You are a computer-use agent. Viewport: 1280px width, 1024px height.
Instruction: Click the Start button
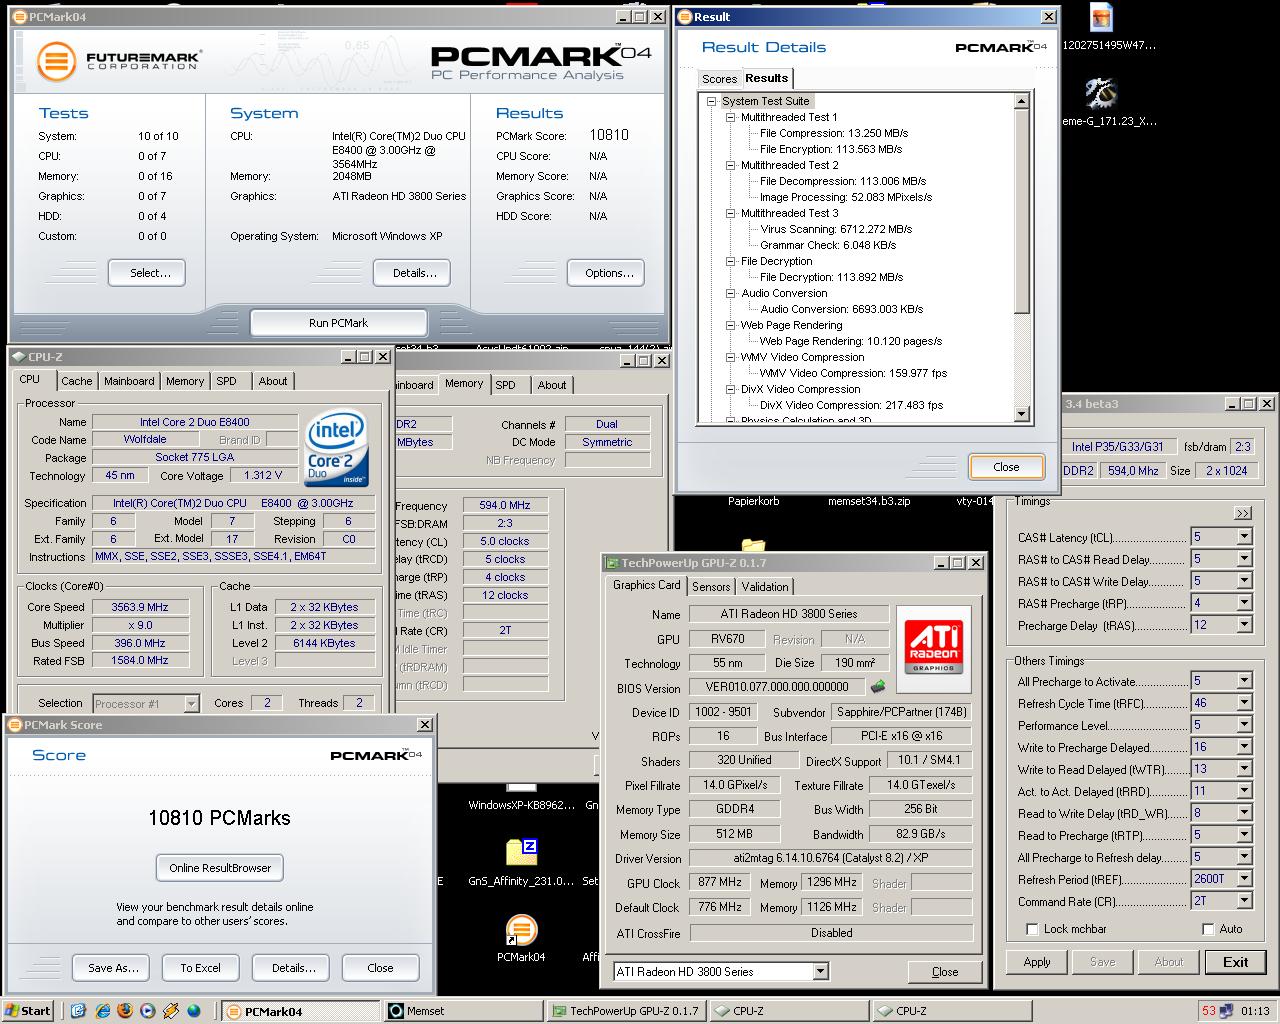point(28,1011)
